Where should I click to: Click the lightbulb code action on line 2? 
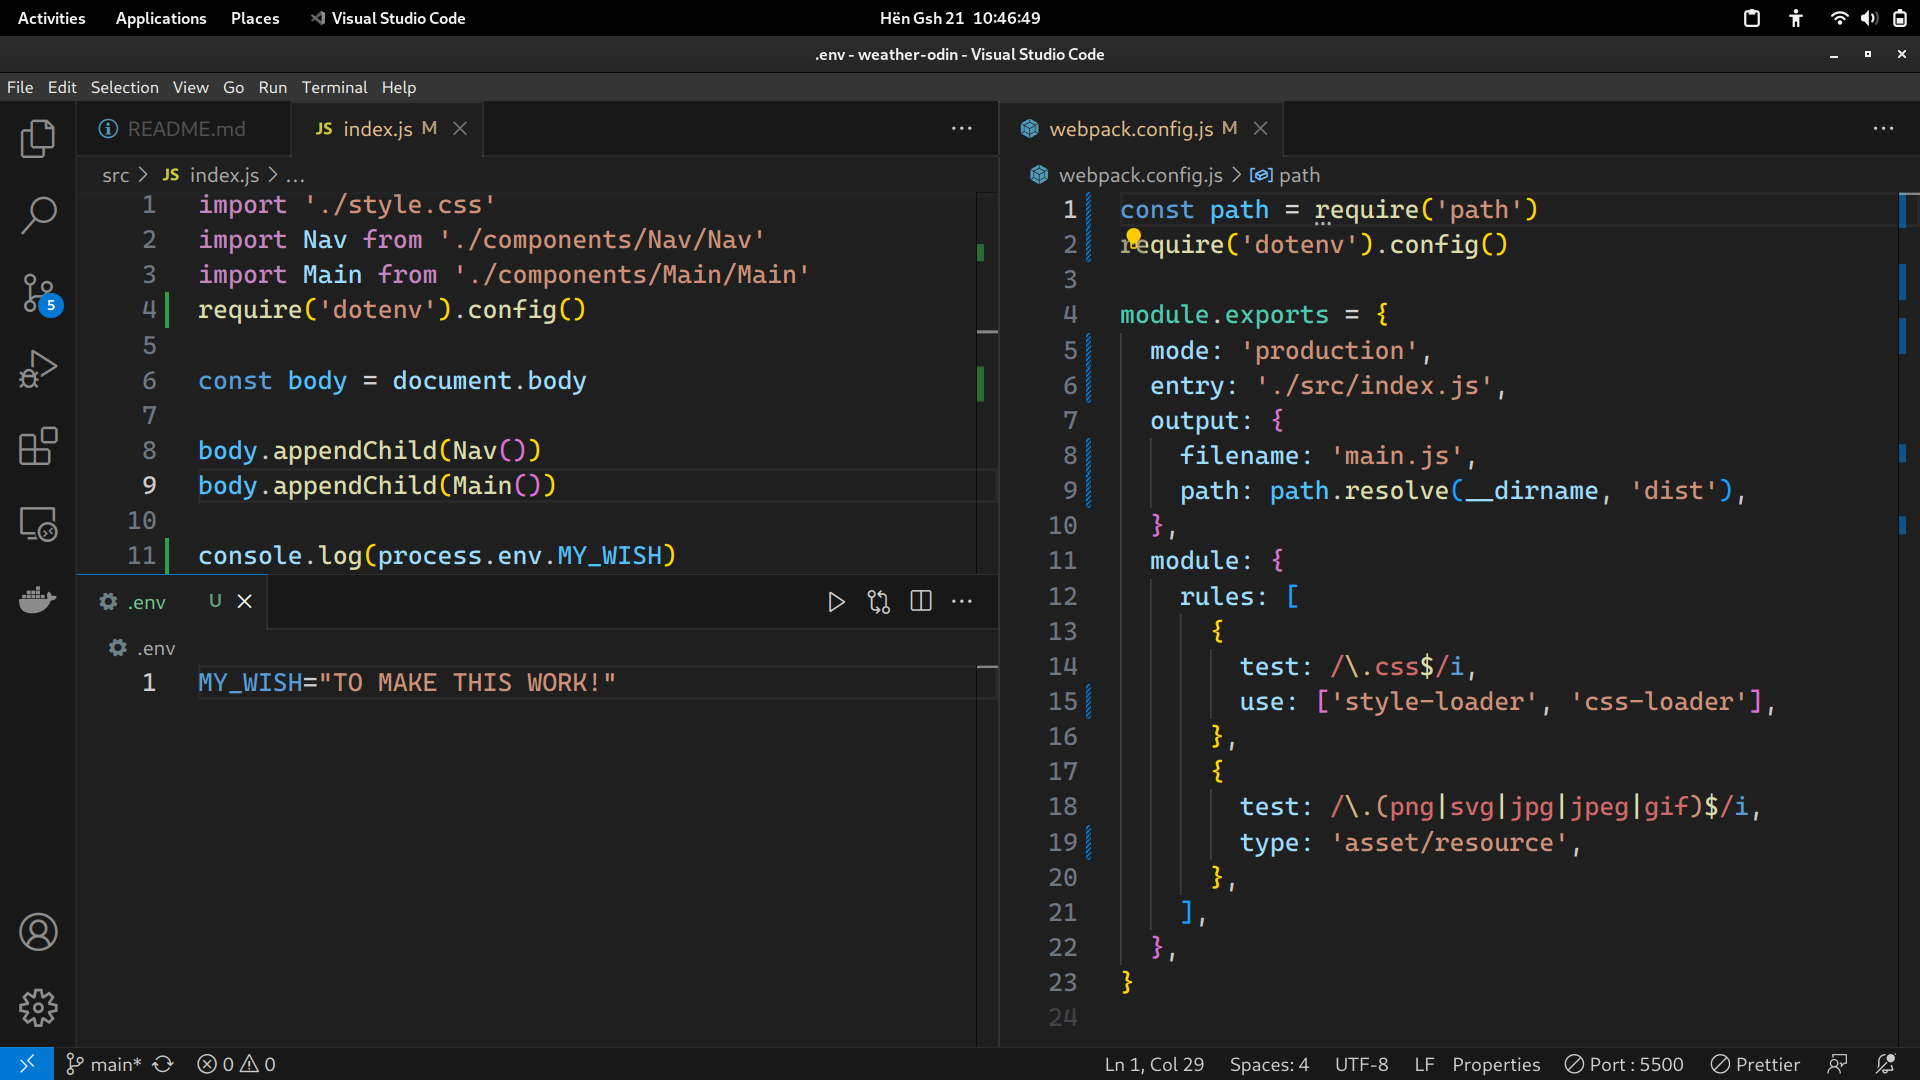click(1133, 238)
